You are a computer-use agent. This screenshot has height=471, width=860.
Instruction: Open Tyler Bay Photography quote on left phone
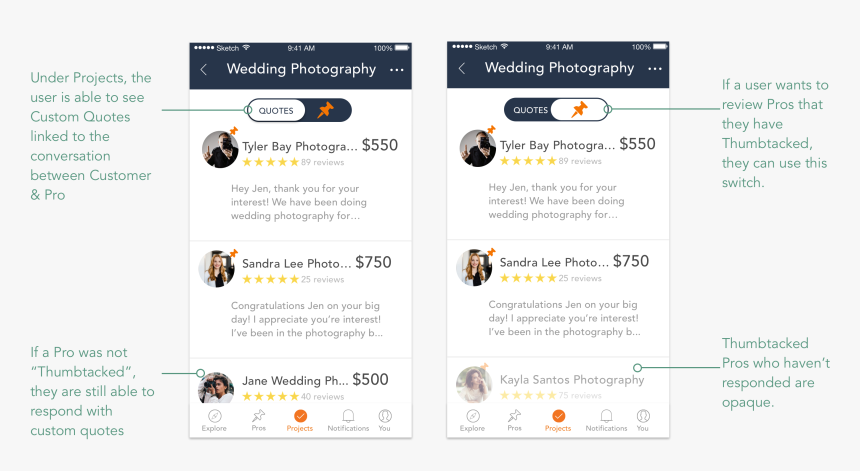click(301, 175)
